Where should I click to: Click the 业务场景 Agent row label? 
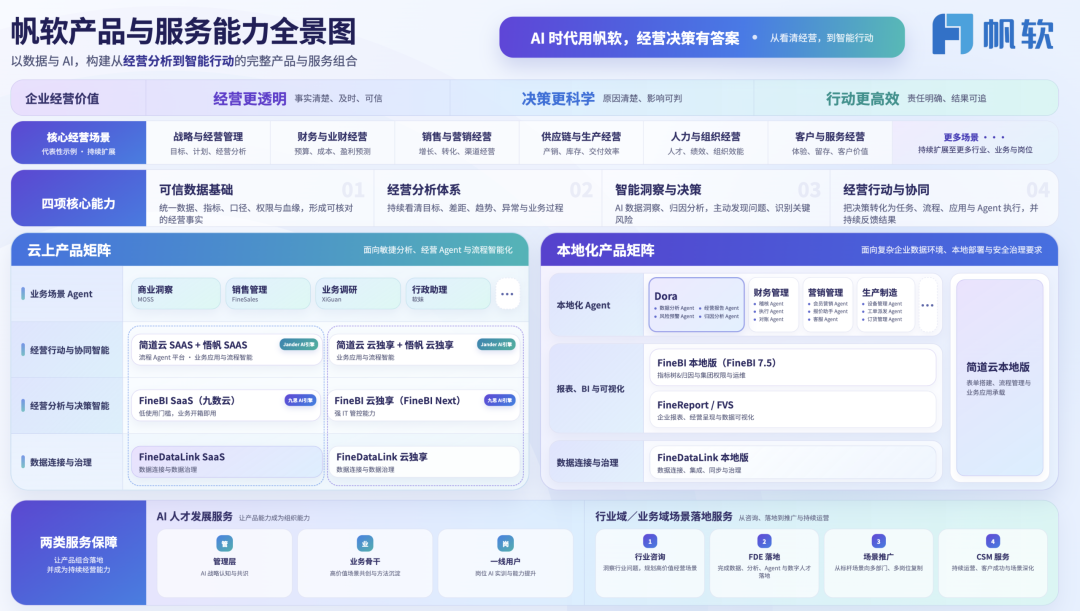point(61,293)
